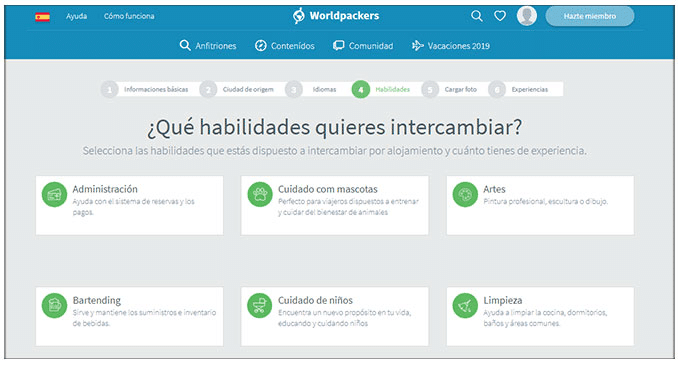Open the Cómo funciona link
Image resolution: width=678 pixels, height=366 pixels.
129,16
